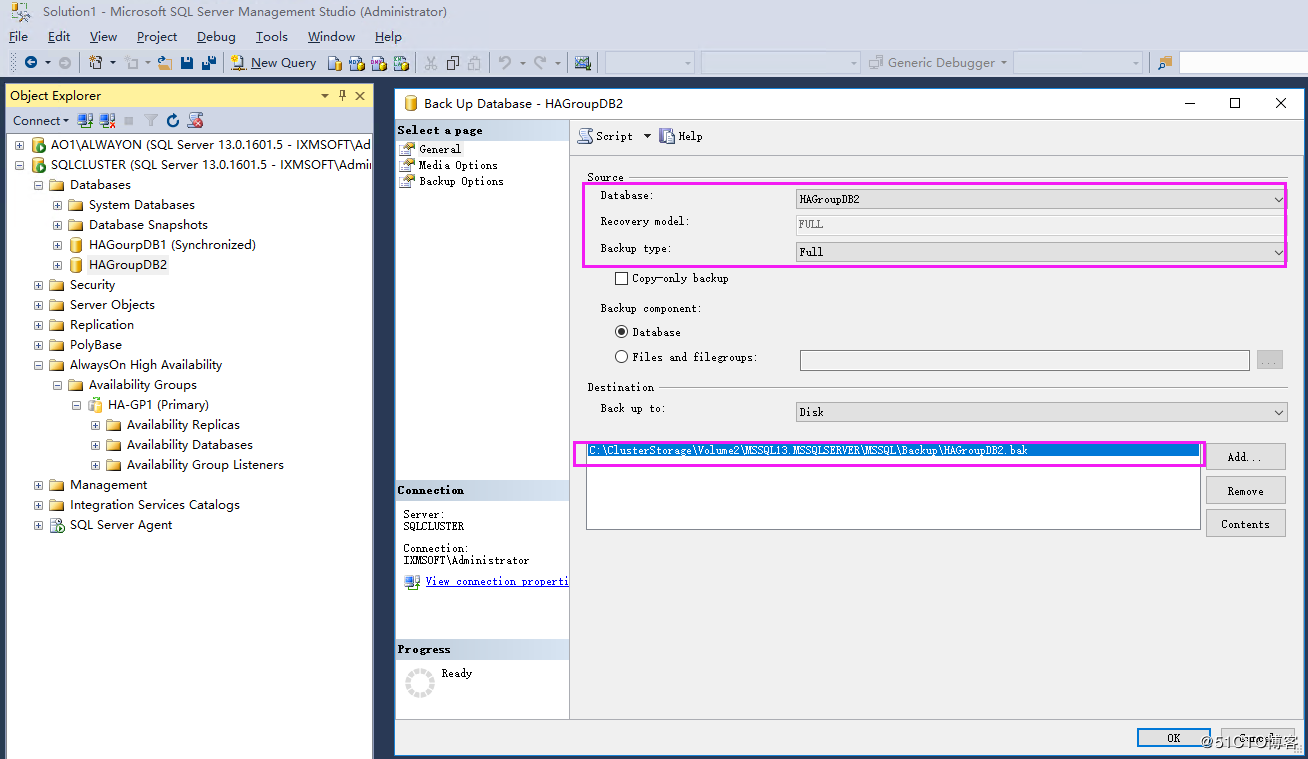Open the View connection properties link
This screenshot has width=1308, height=759.
(x=495, y=581)
